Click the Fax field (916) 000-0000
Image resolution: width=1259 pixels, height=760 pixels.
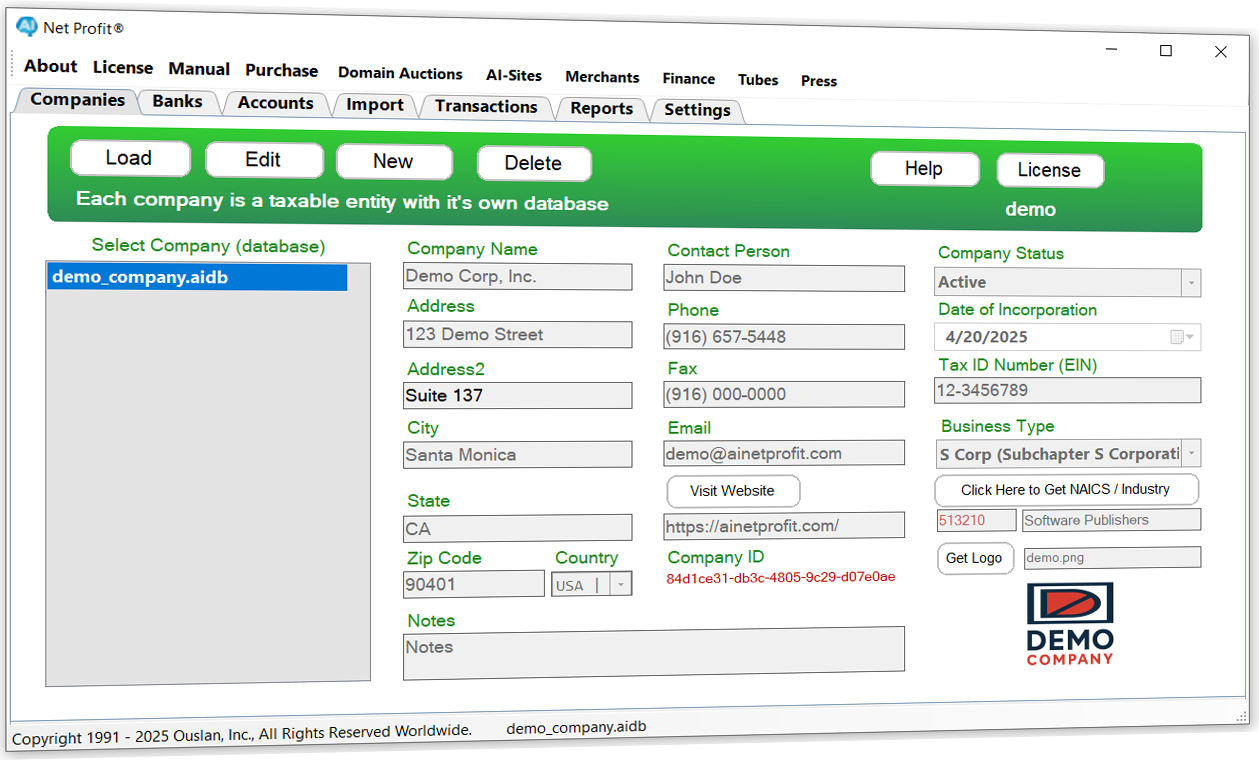tap(784, 394)
